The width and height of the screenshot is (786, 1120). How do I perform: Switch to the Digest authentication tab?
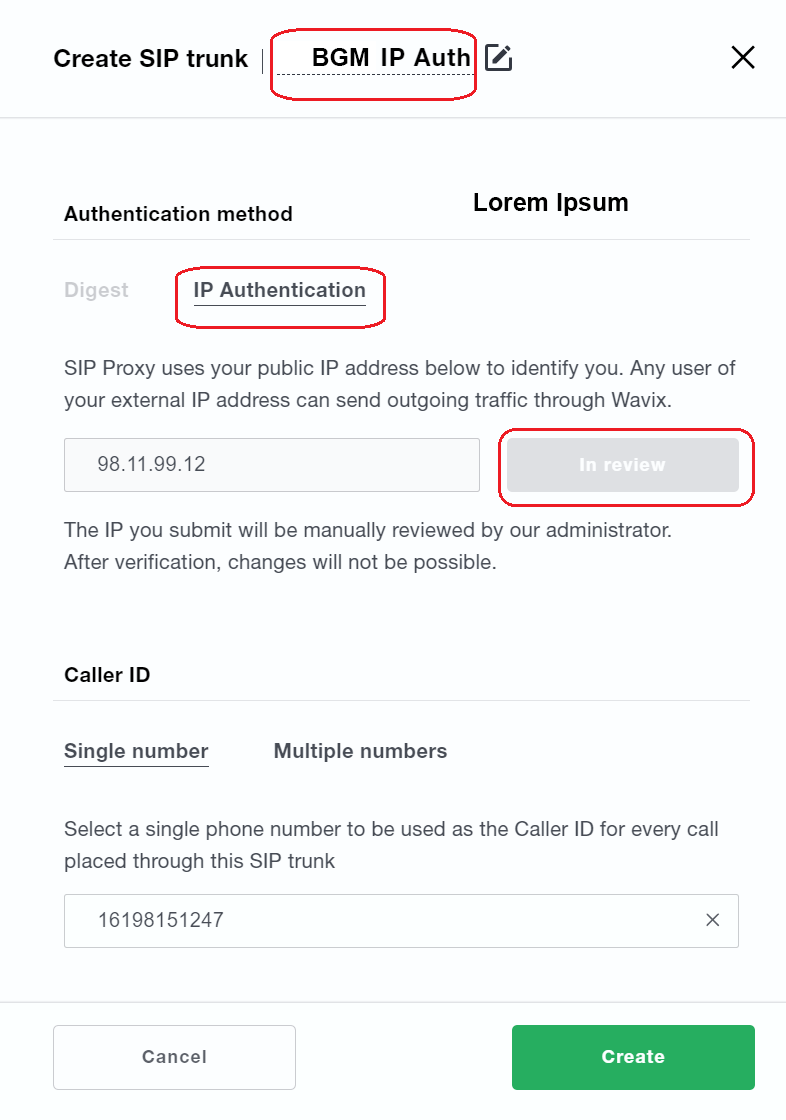pos(96,290)
